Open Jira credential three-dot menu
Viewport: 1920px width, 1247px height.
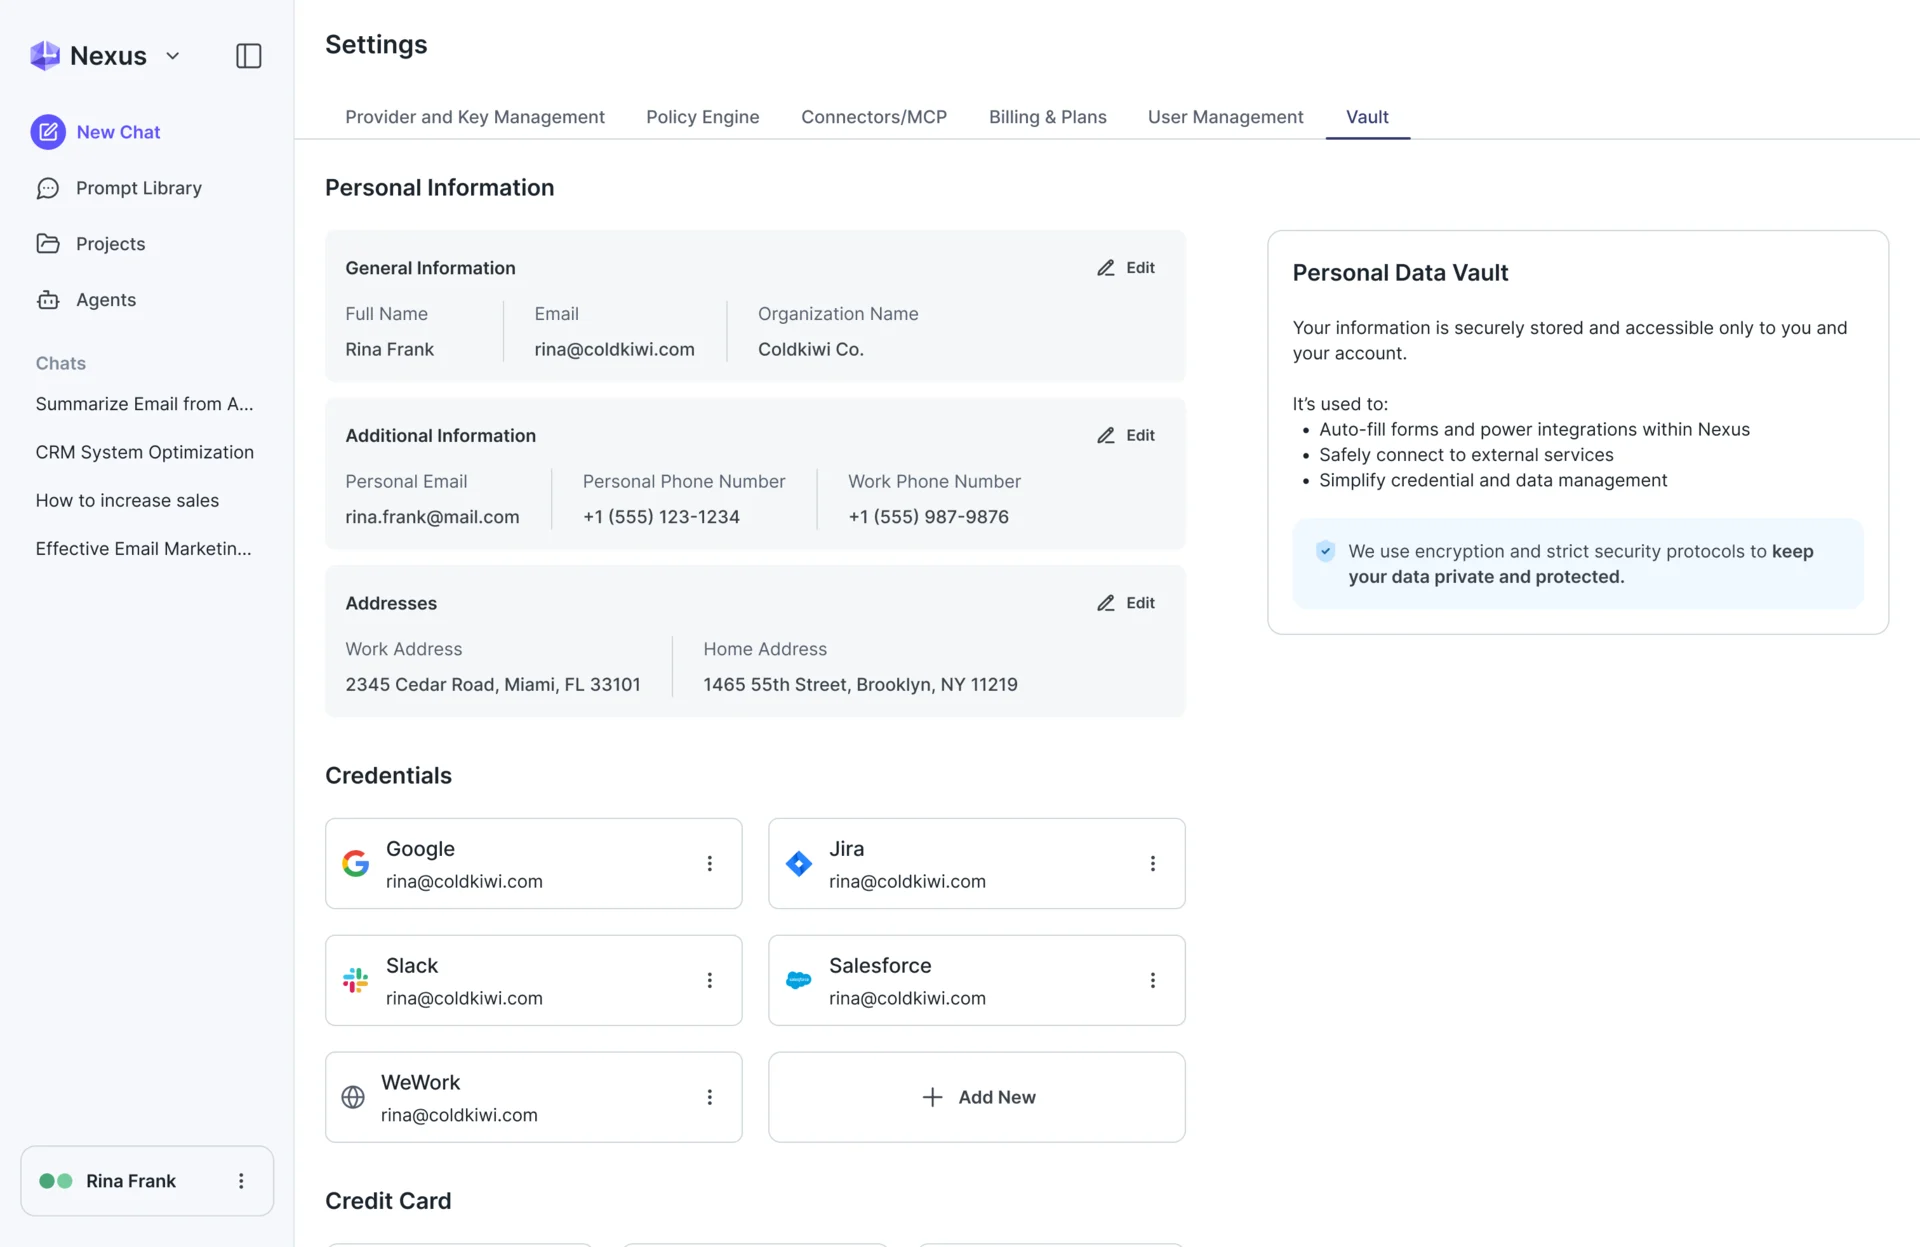tap(1153, 863)
